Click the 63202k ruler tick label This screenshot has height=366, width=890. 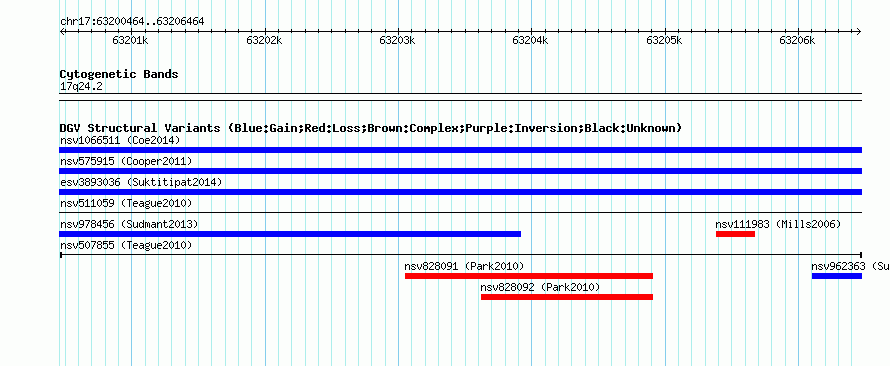tap(264, 41)
